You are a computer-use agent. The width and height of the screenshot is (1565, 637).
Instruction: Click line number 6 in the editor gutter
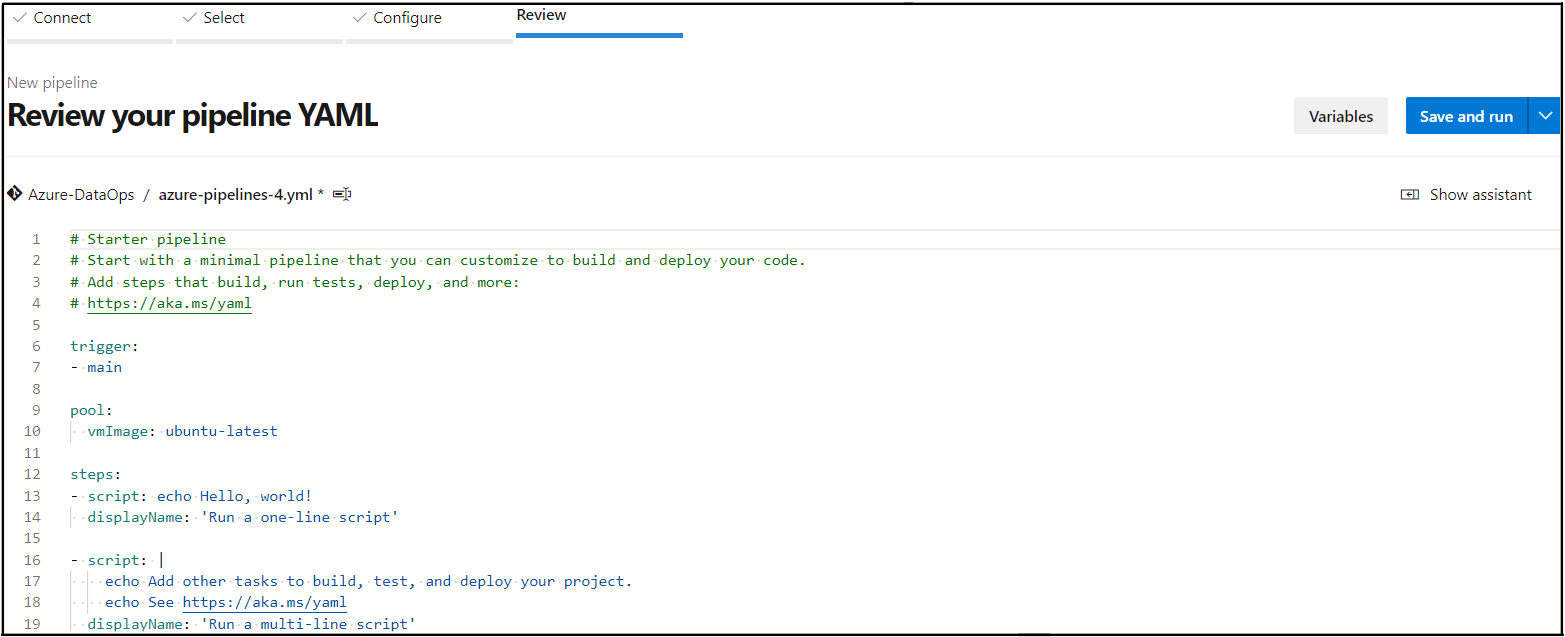pos(36,346)
